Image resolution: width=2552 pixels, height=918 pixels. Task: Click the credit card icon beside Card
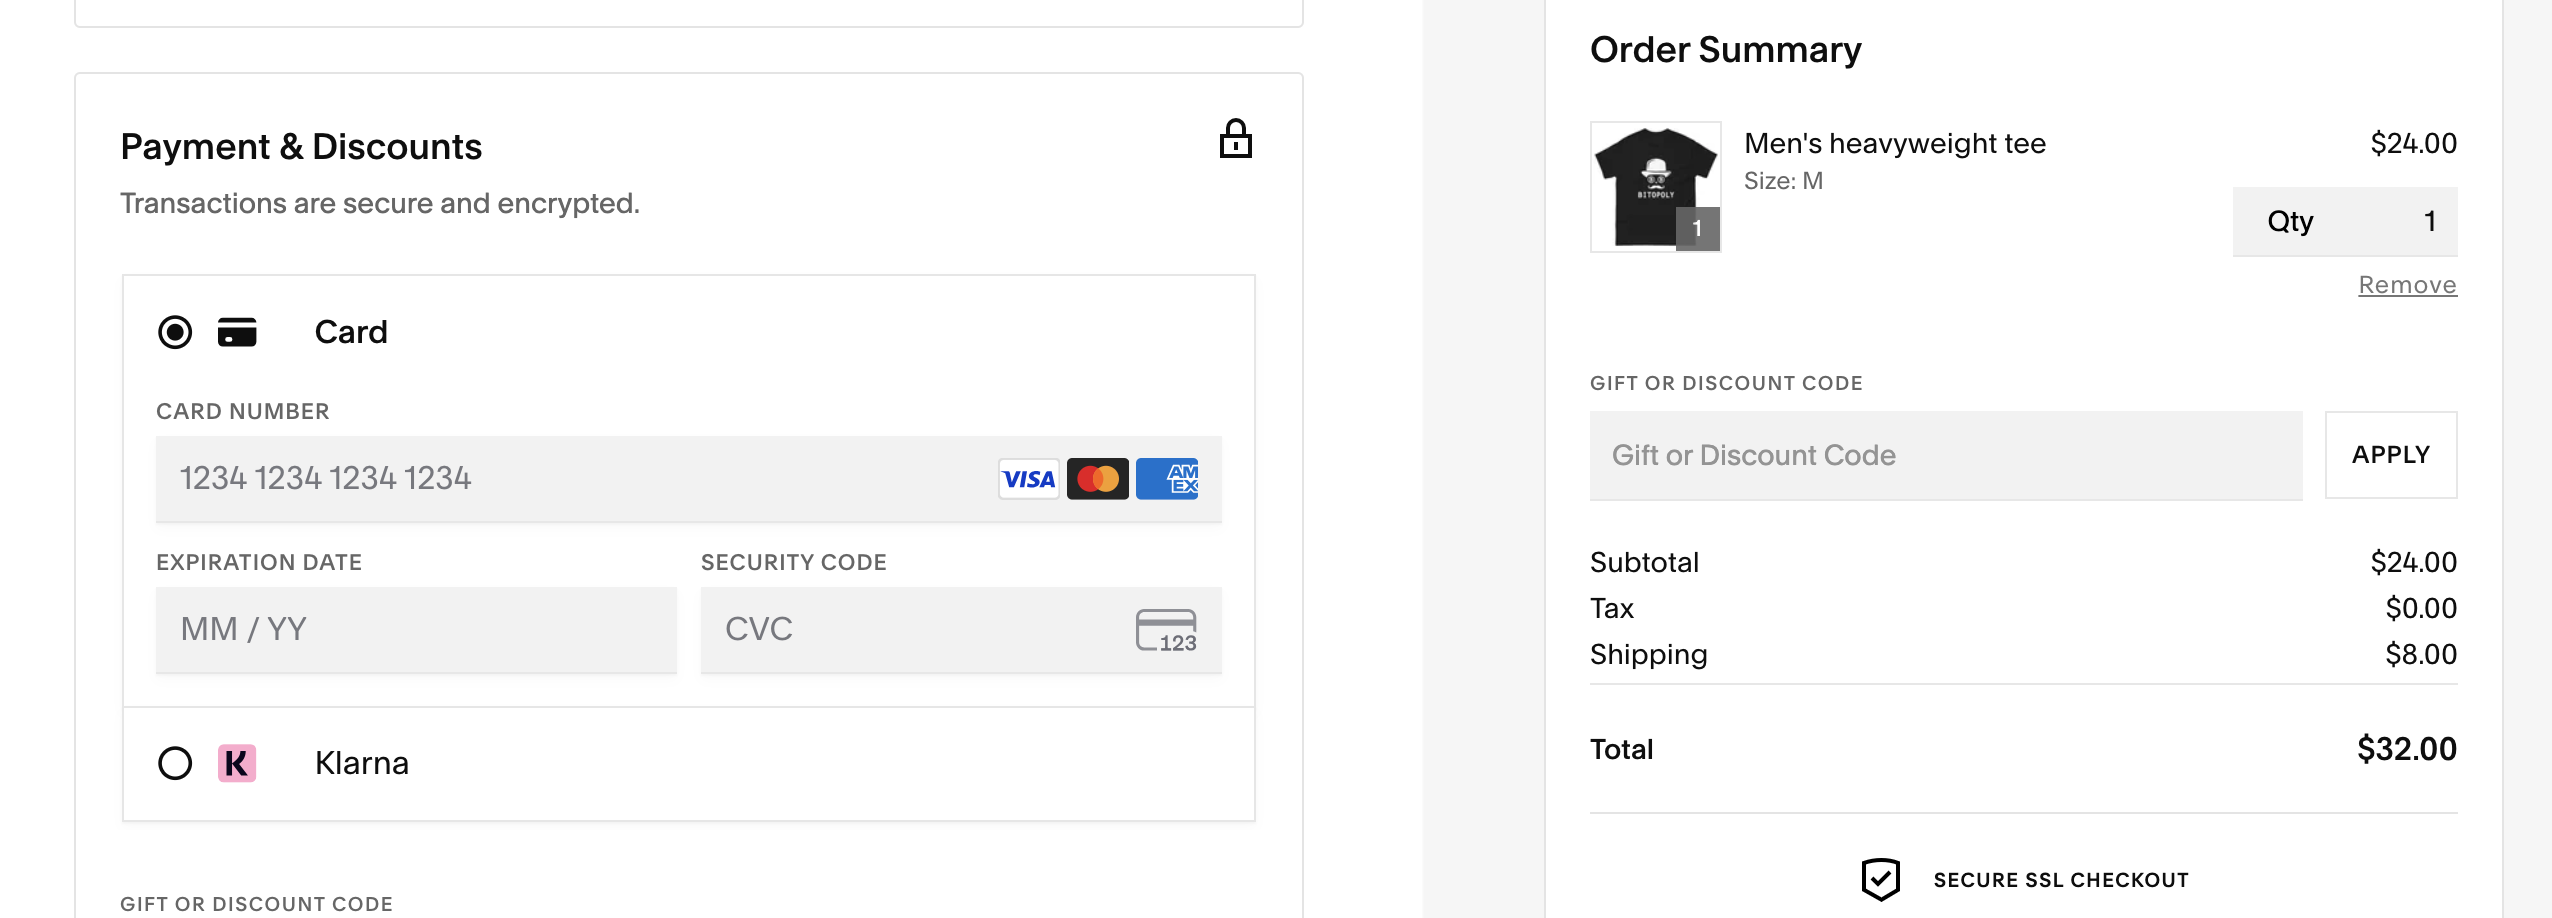[237, 332]
